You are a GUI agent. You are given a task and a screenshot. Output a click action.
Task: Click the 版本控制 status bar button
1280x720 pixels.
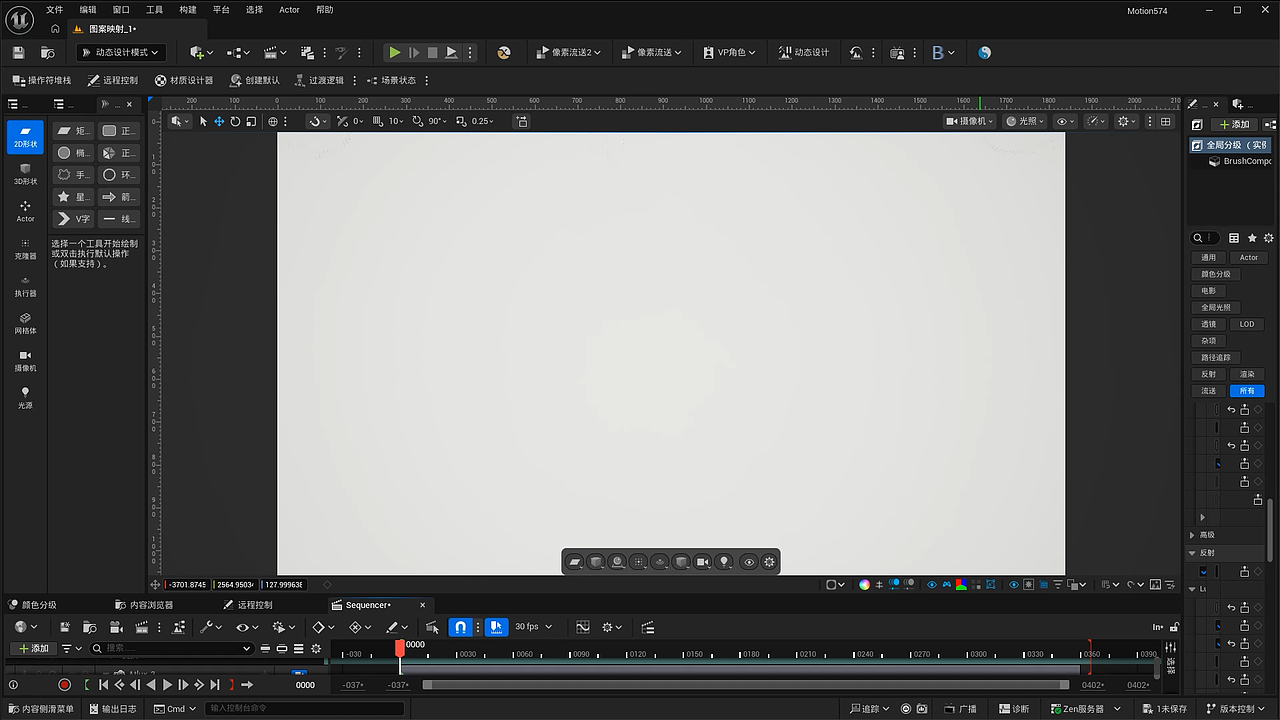(1236, 709)
